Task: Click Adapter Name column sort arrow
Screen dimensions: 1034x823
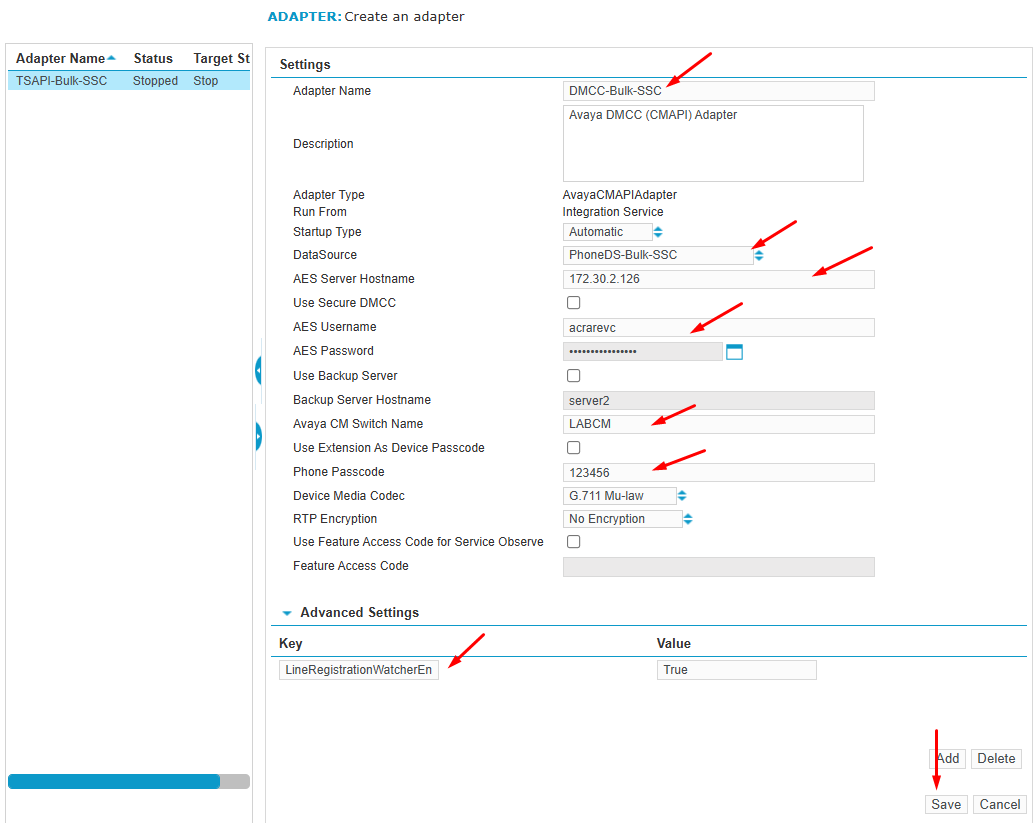Action: click(x=111, y=58)
